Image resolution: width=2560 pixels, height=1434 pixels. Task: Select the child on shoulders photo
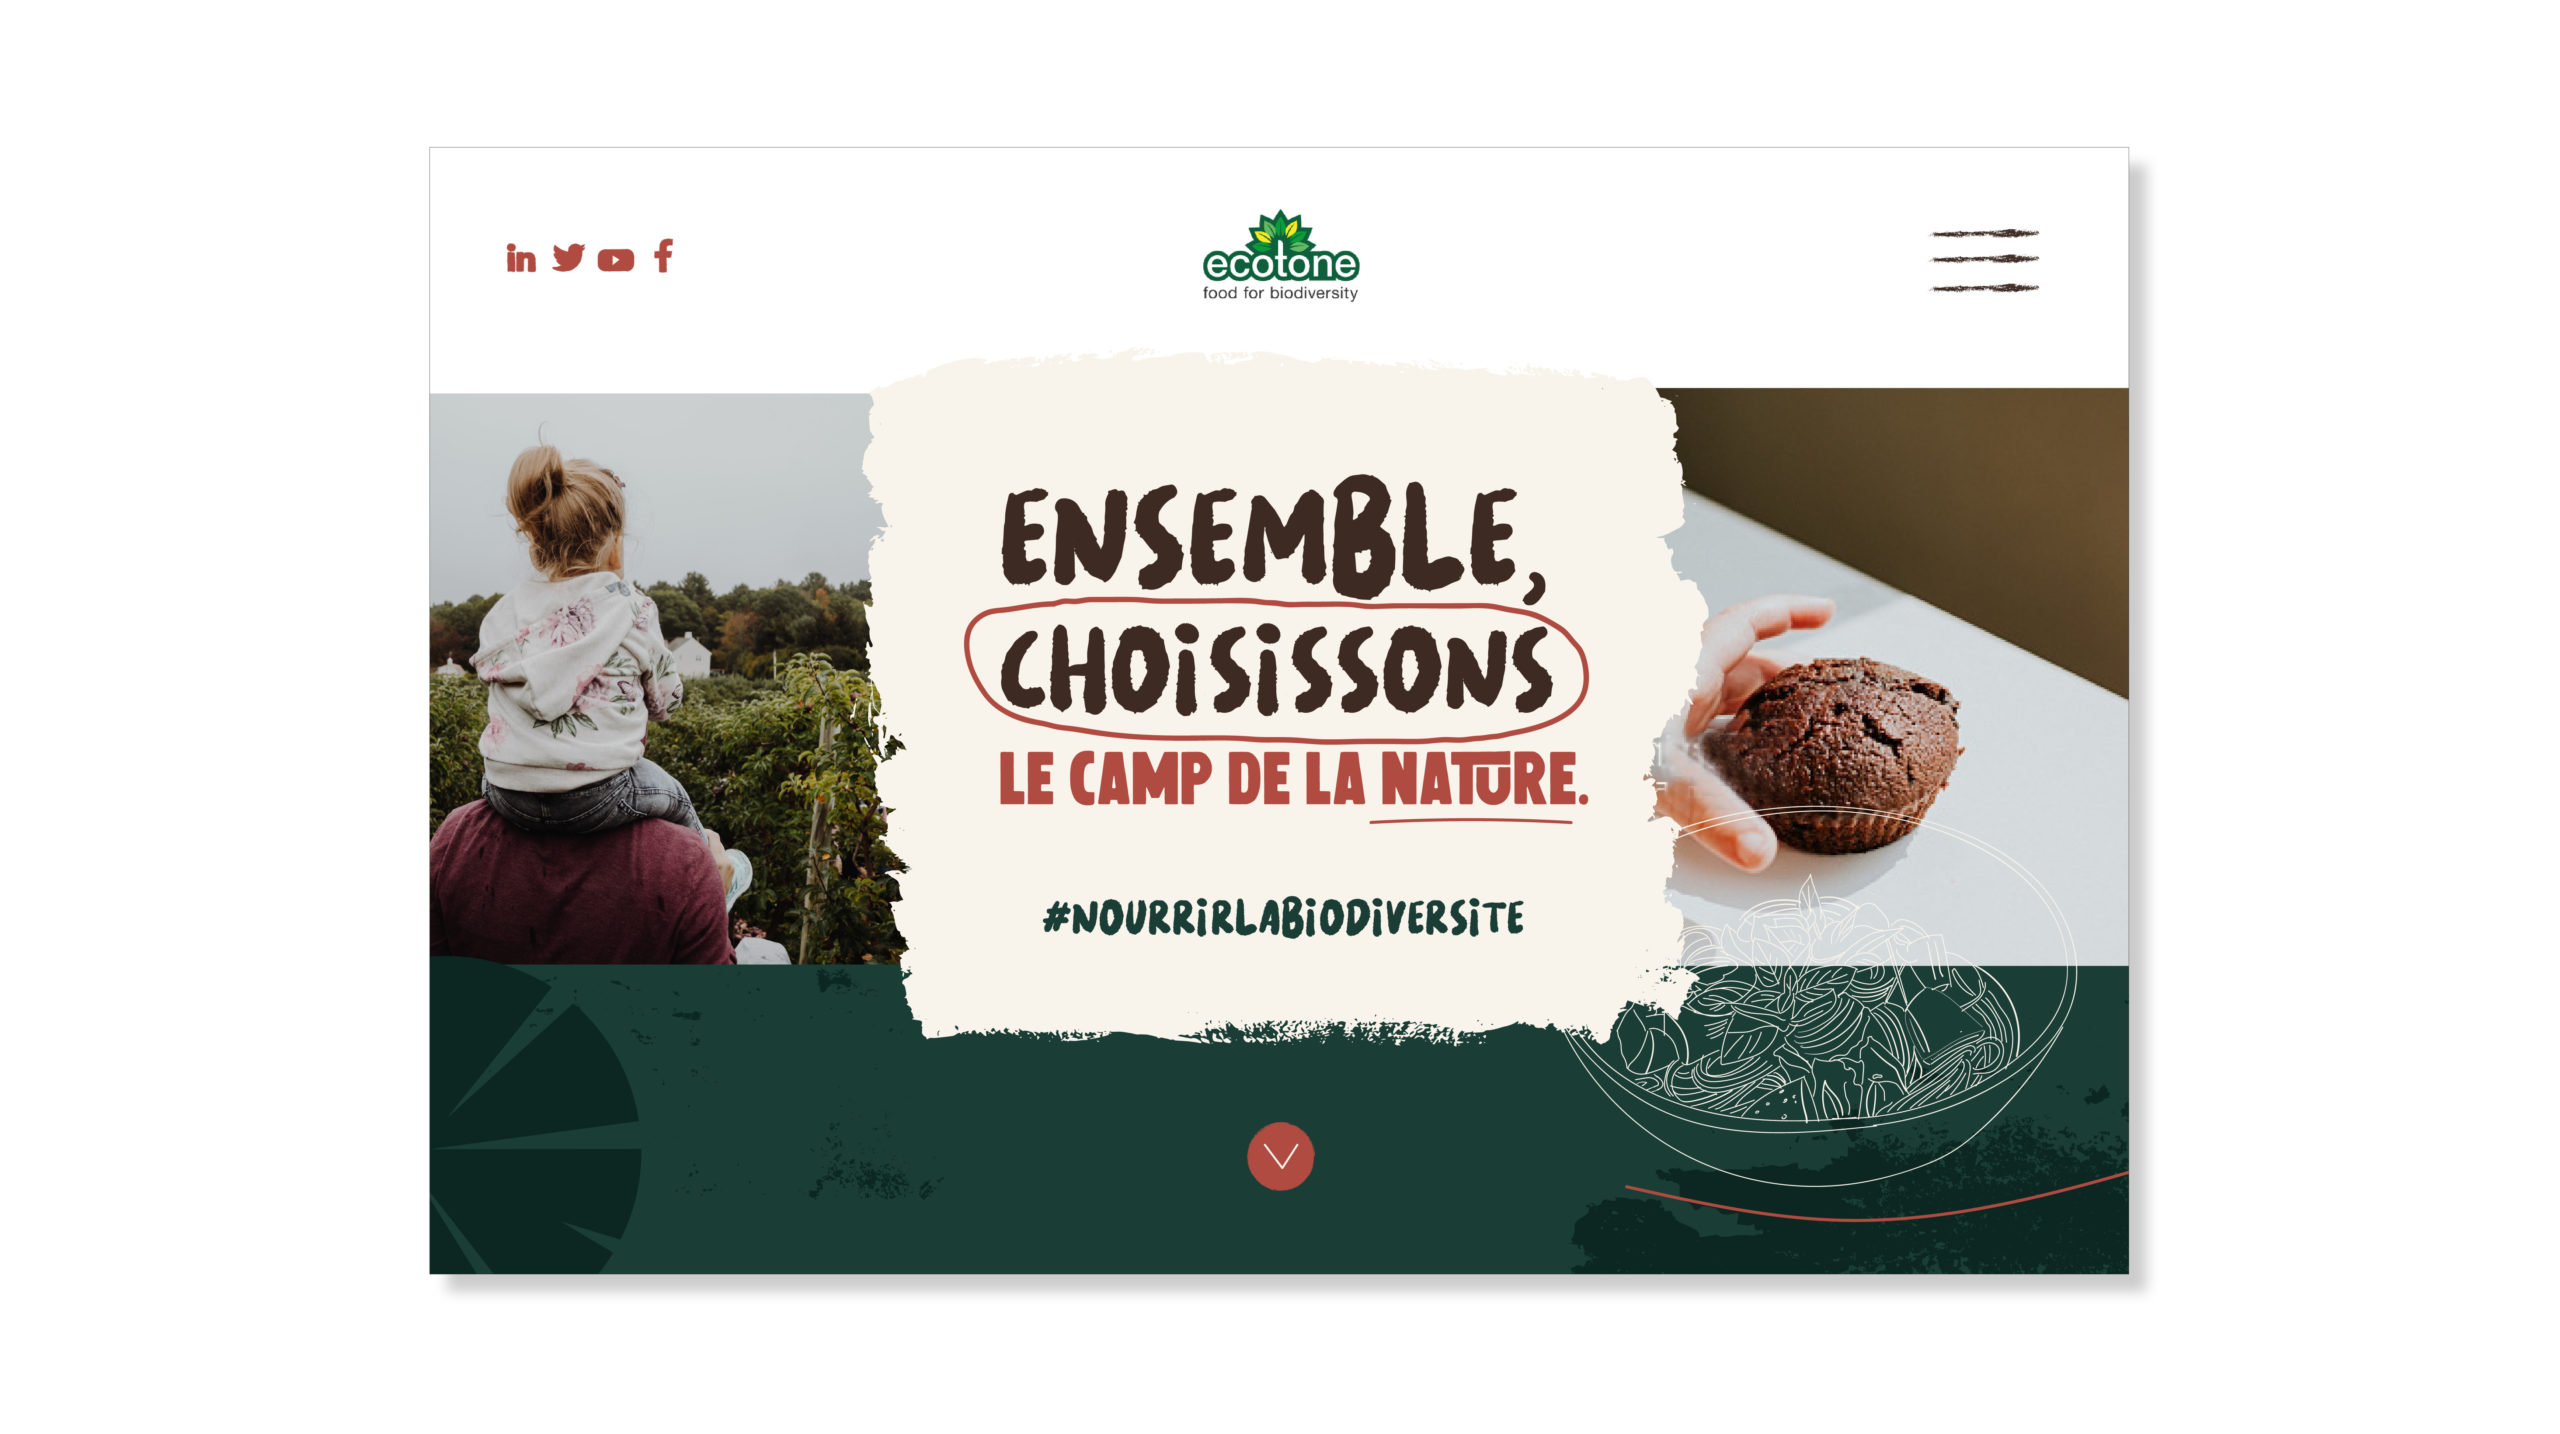point(660,678)
